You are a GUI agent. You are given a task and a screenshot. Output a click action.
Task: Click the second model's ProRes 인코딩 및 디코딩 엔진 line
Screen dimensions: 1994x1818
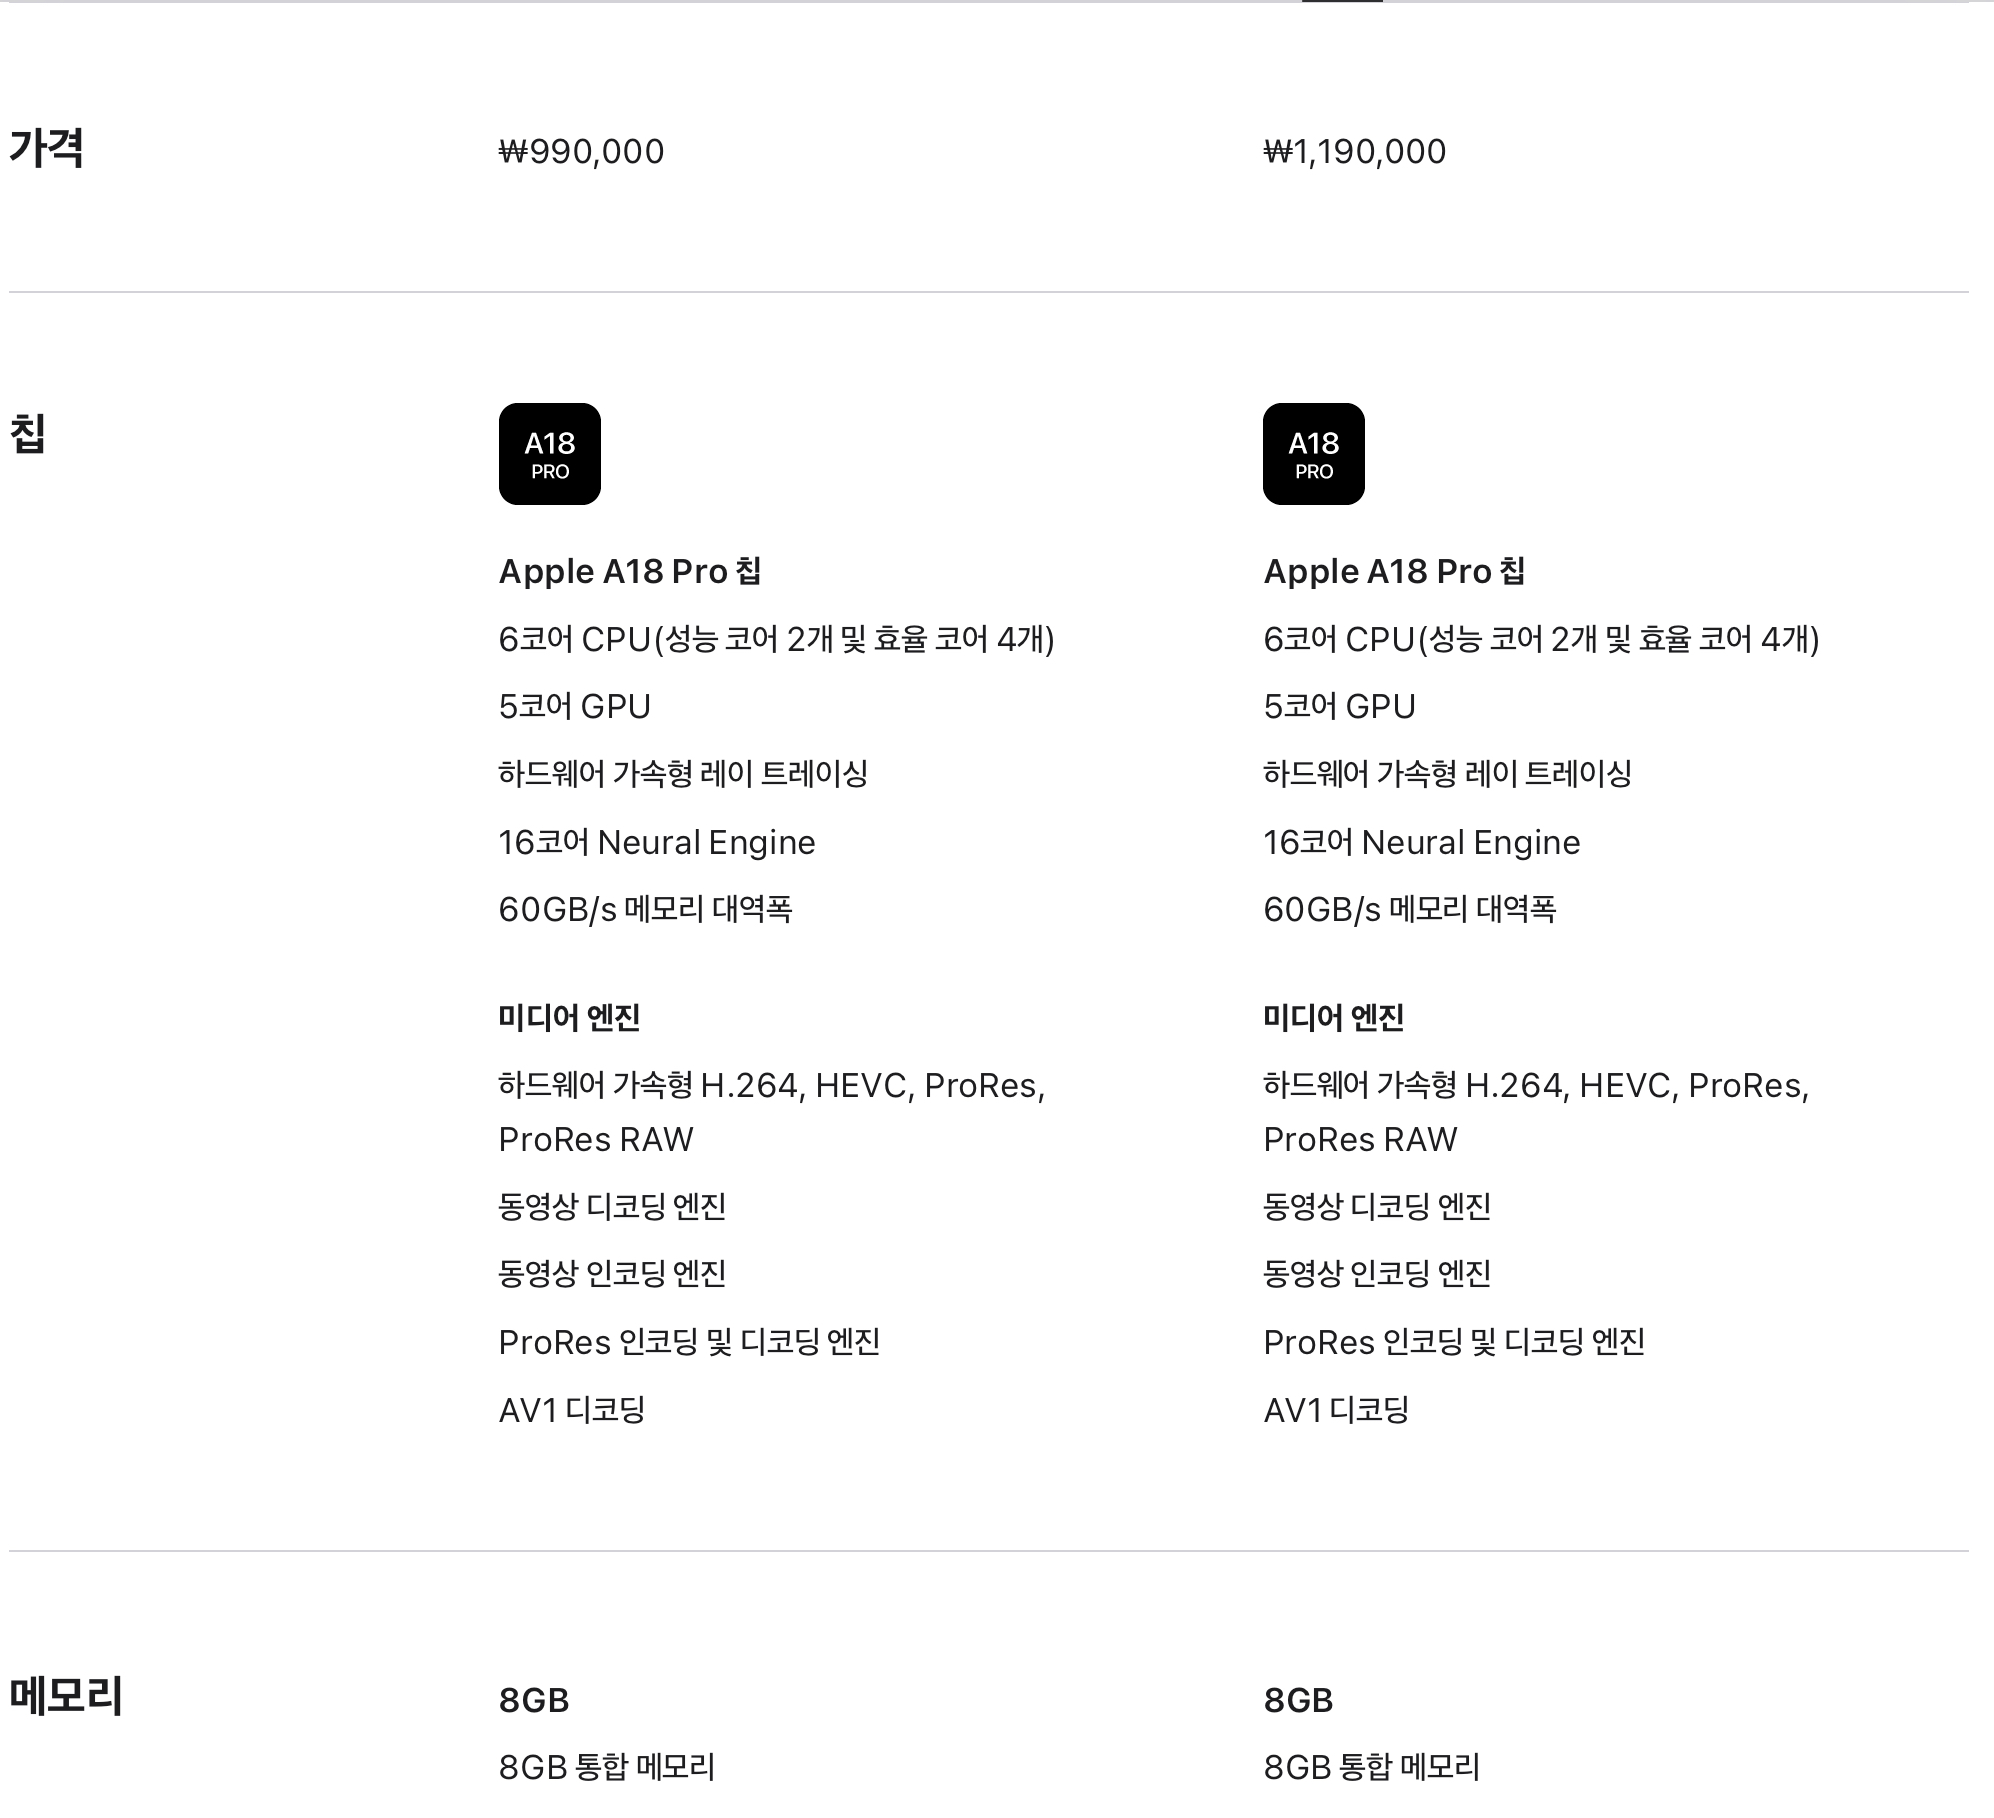tap(1454, 1342)
